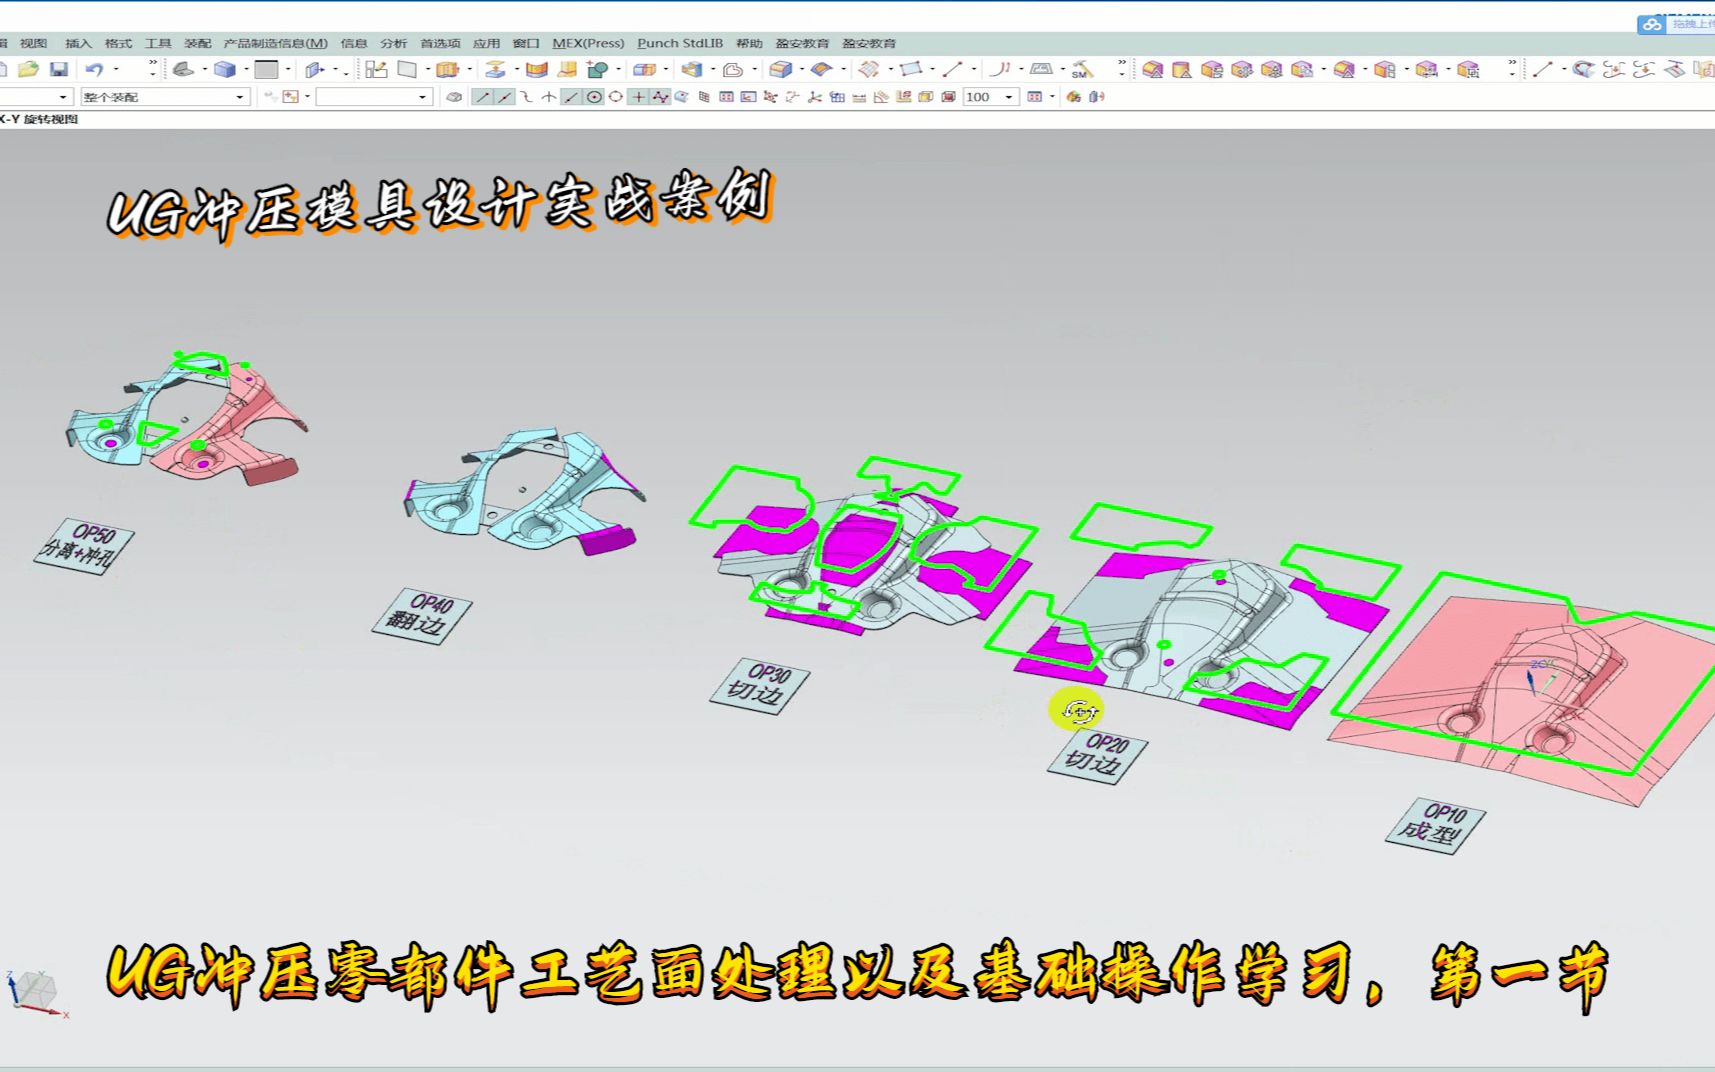Click the gray face color swatch

pos(264,70)
